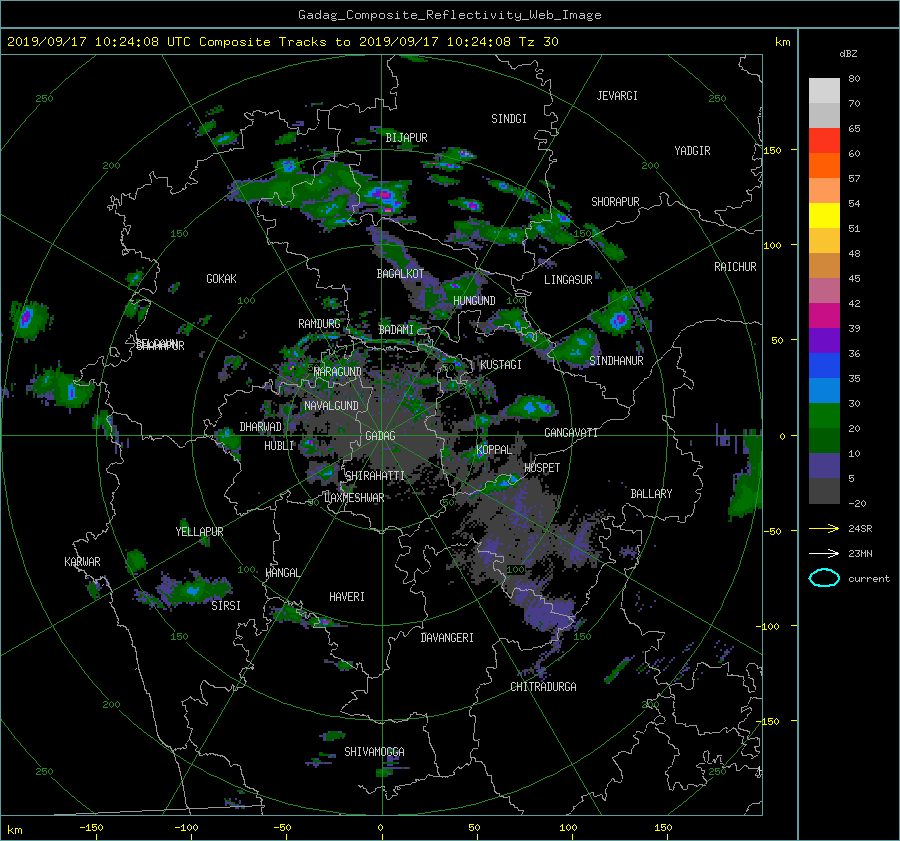Click the HUBLI city label
900x841 pixels.
pyautogui.click(x=279, y=445)
